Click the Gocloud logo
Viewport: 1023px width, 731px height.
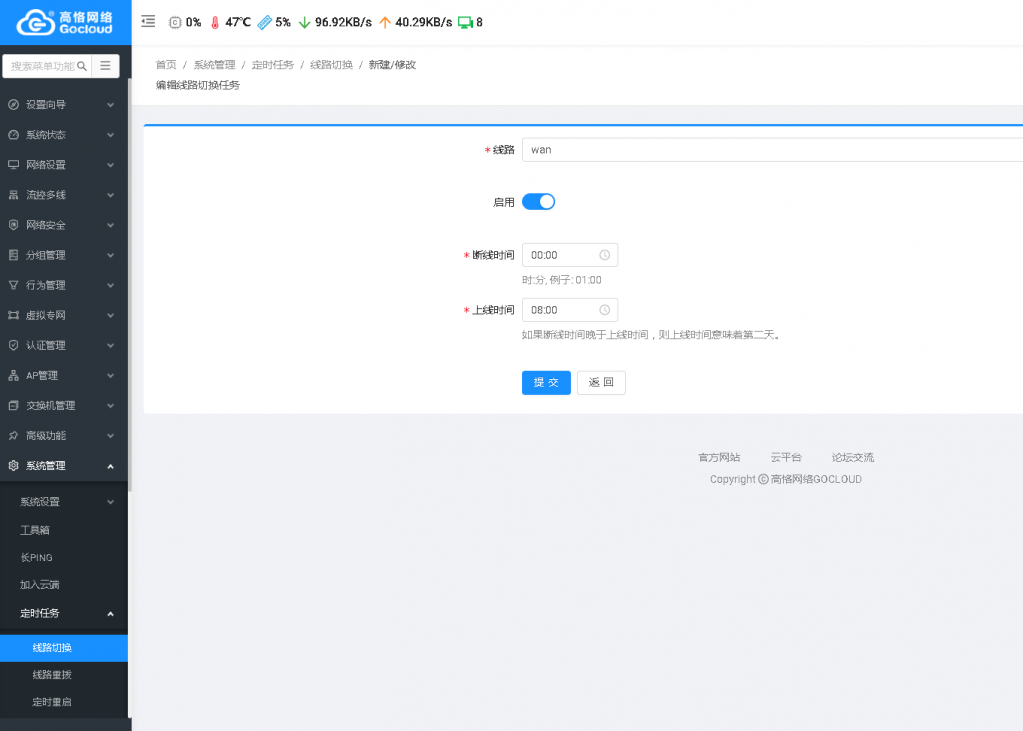coord(65,22)
